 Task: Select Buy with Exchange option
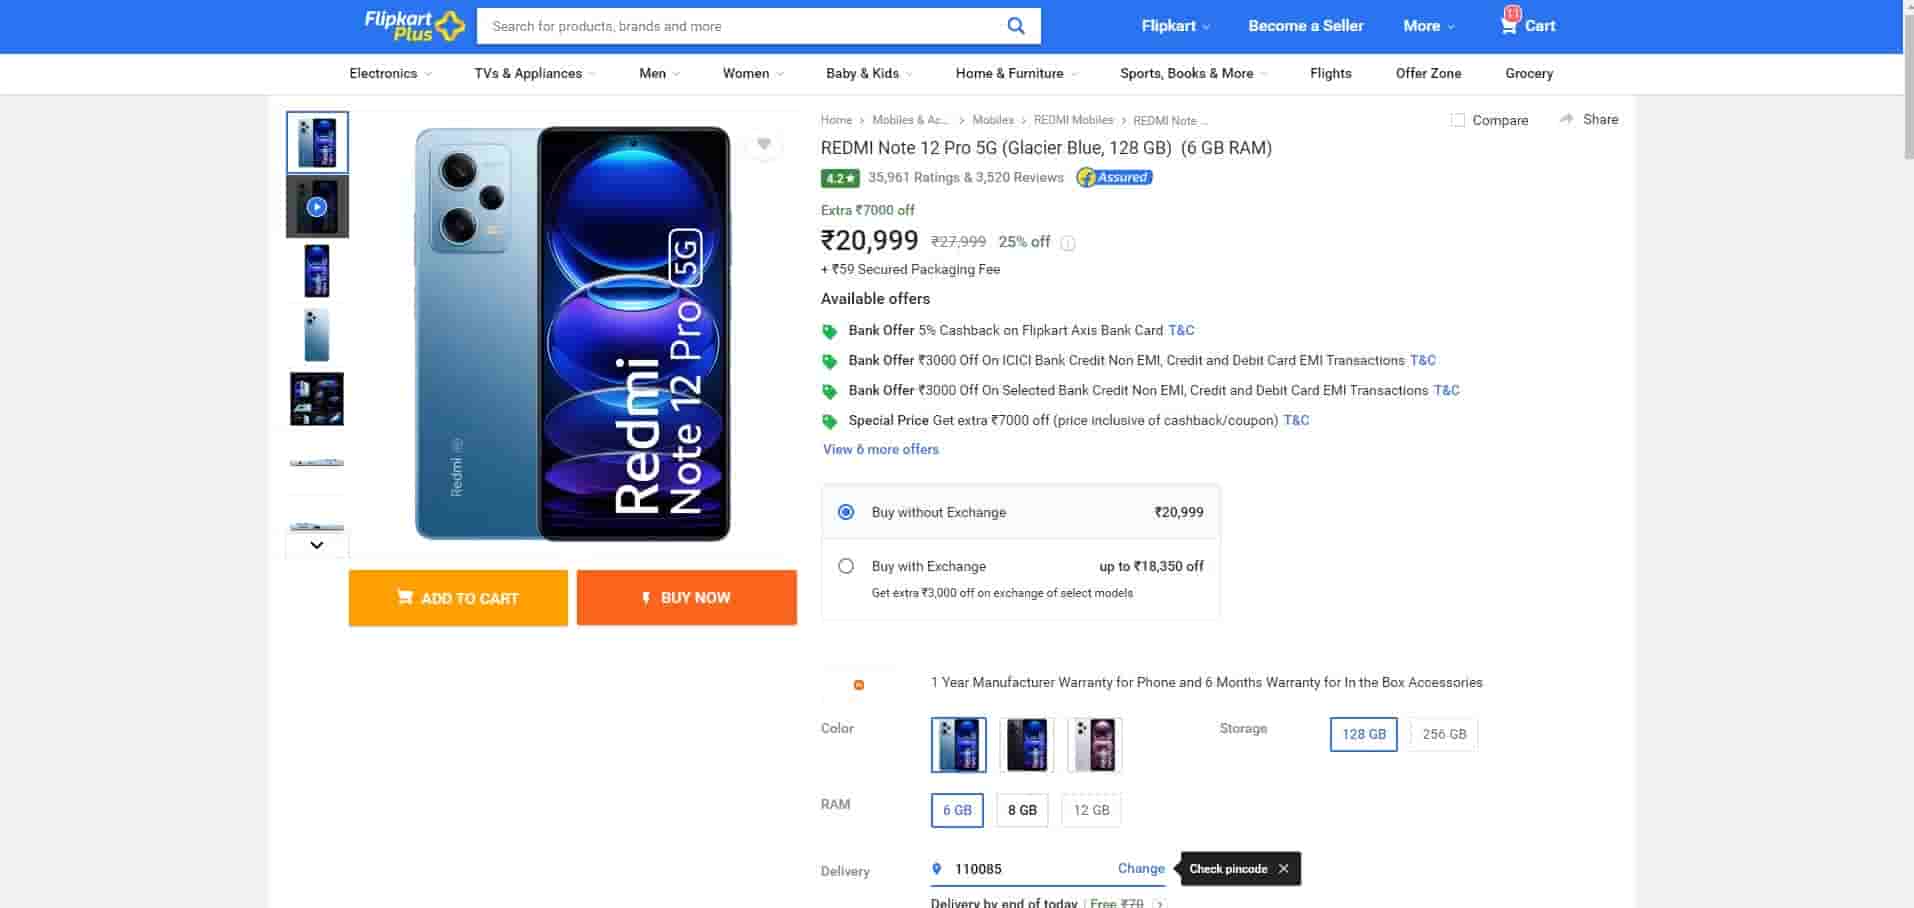click(846, 566)
